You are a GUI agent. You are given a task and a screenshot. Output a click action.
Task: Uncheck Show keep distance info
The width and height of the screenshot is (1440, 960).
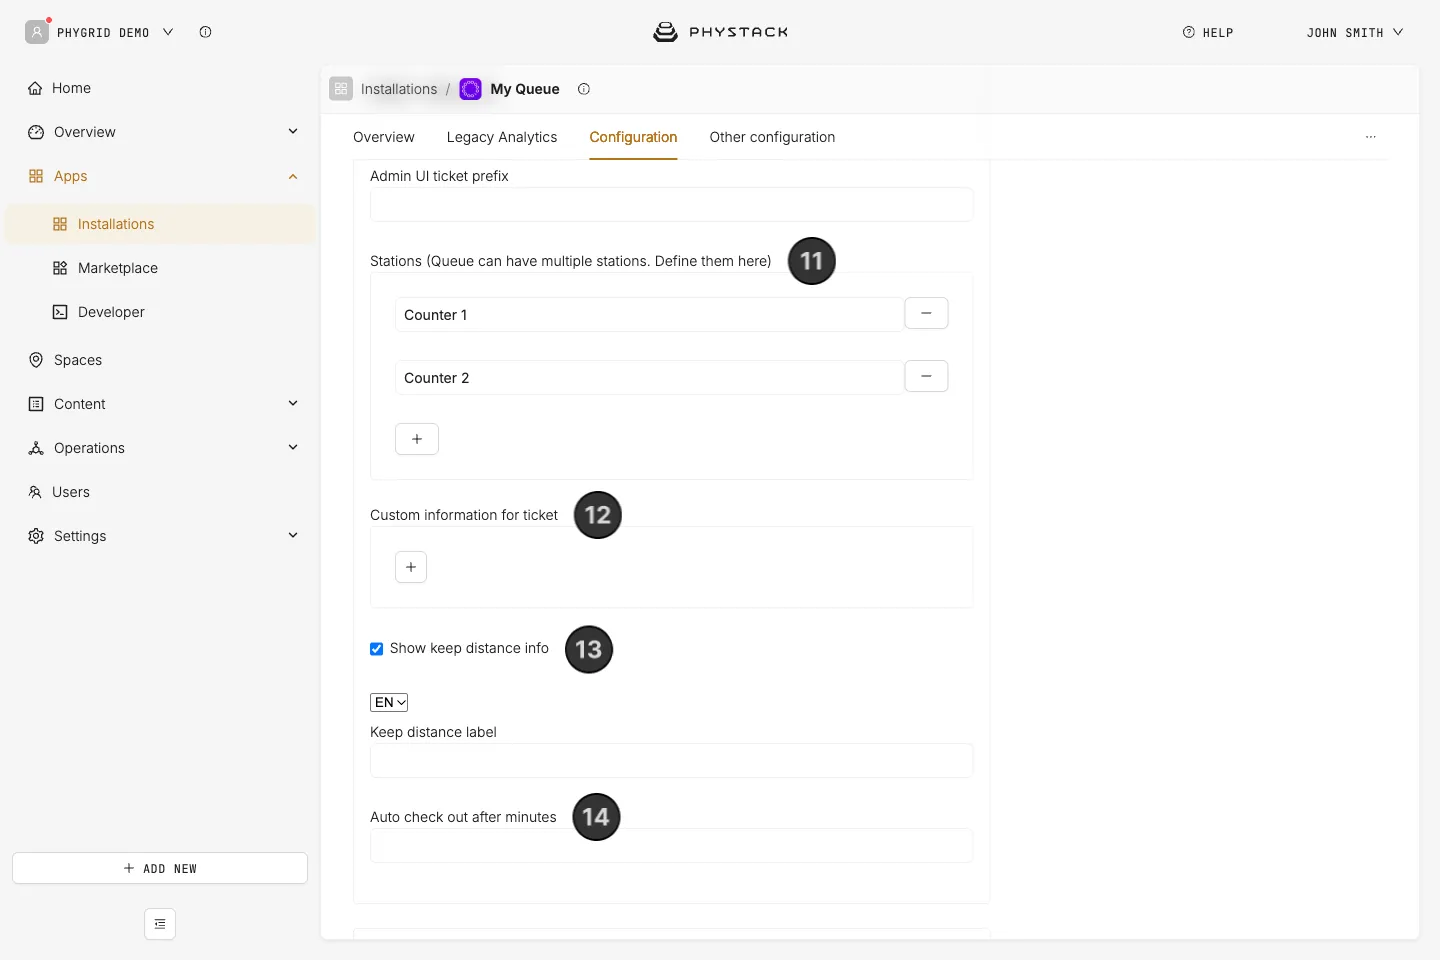(377, 649)
